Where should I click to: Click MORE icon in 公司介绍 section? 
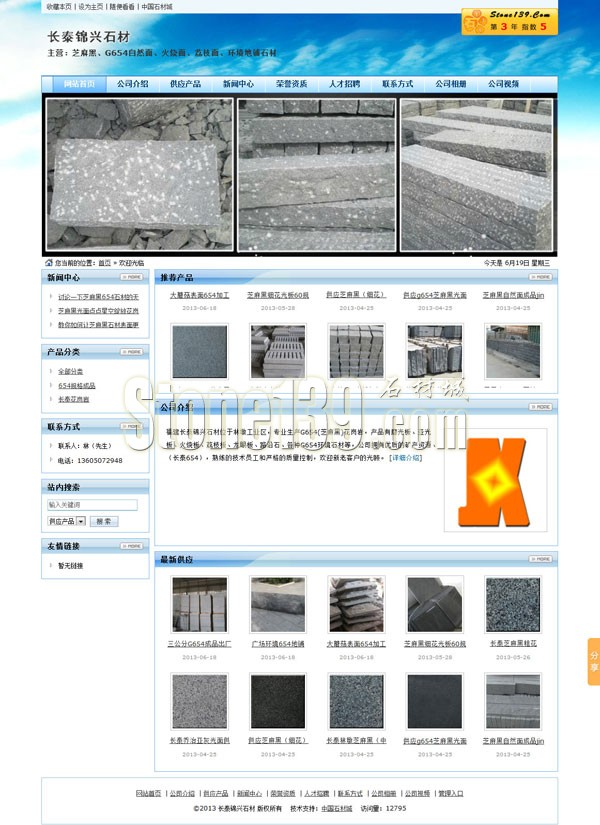point(539,408)
